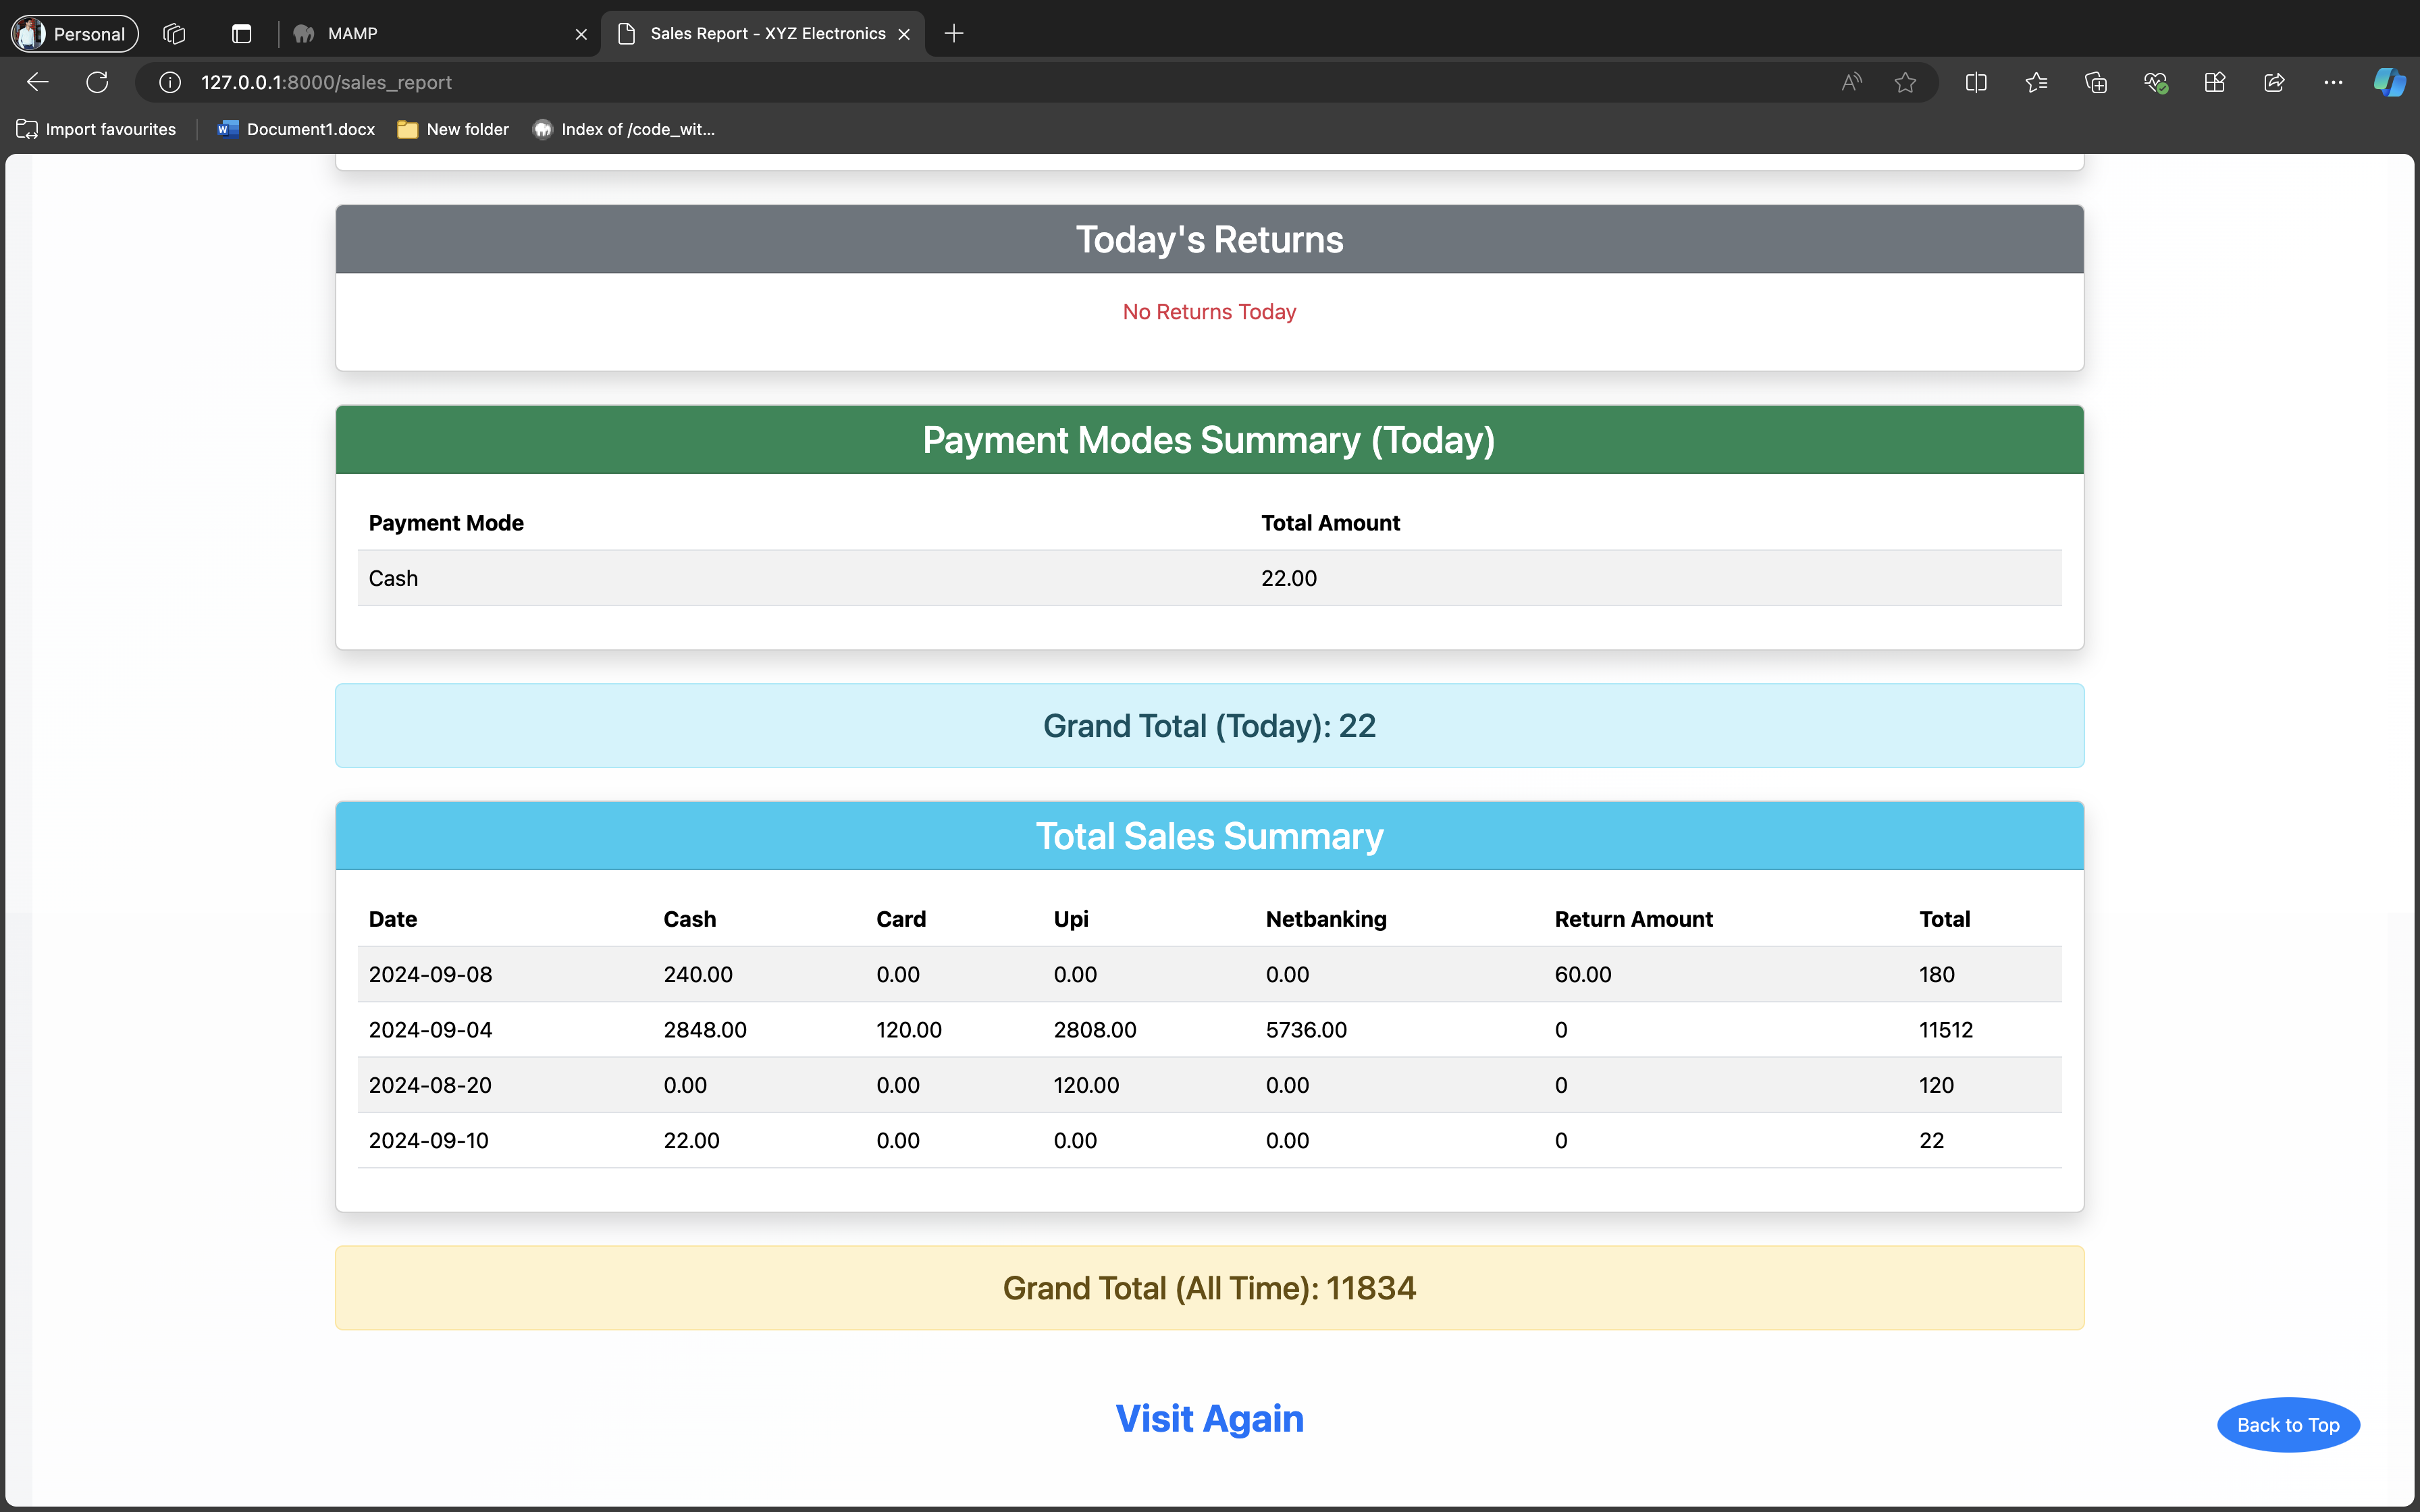Click the Share icon
Image resolution: width=2420 pixels, height=1512 pixels.
2274,82
